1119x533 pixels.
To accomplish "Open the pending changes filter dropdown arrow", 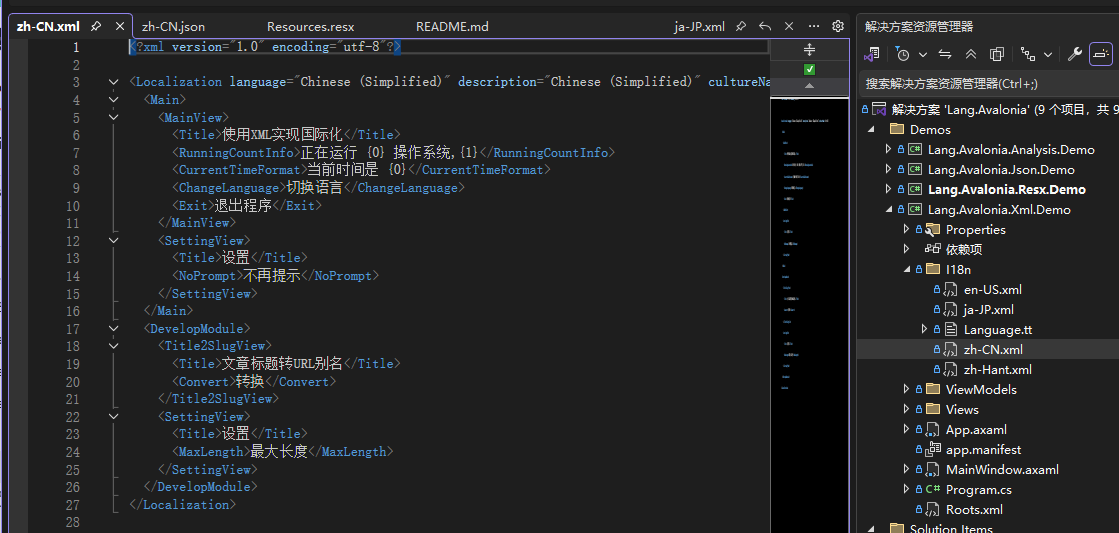I will click(923, 54).
